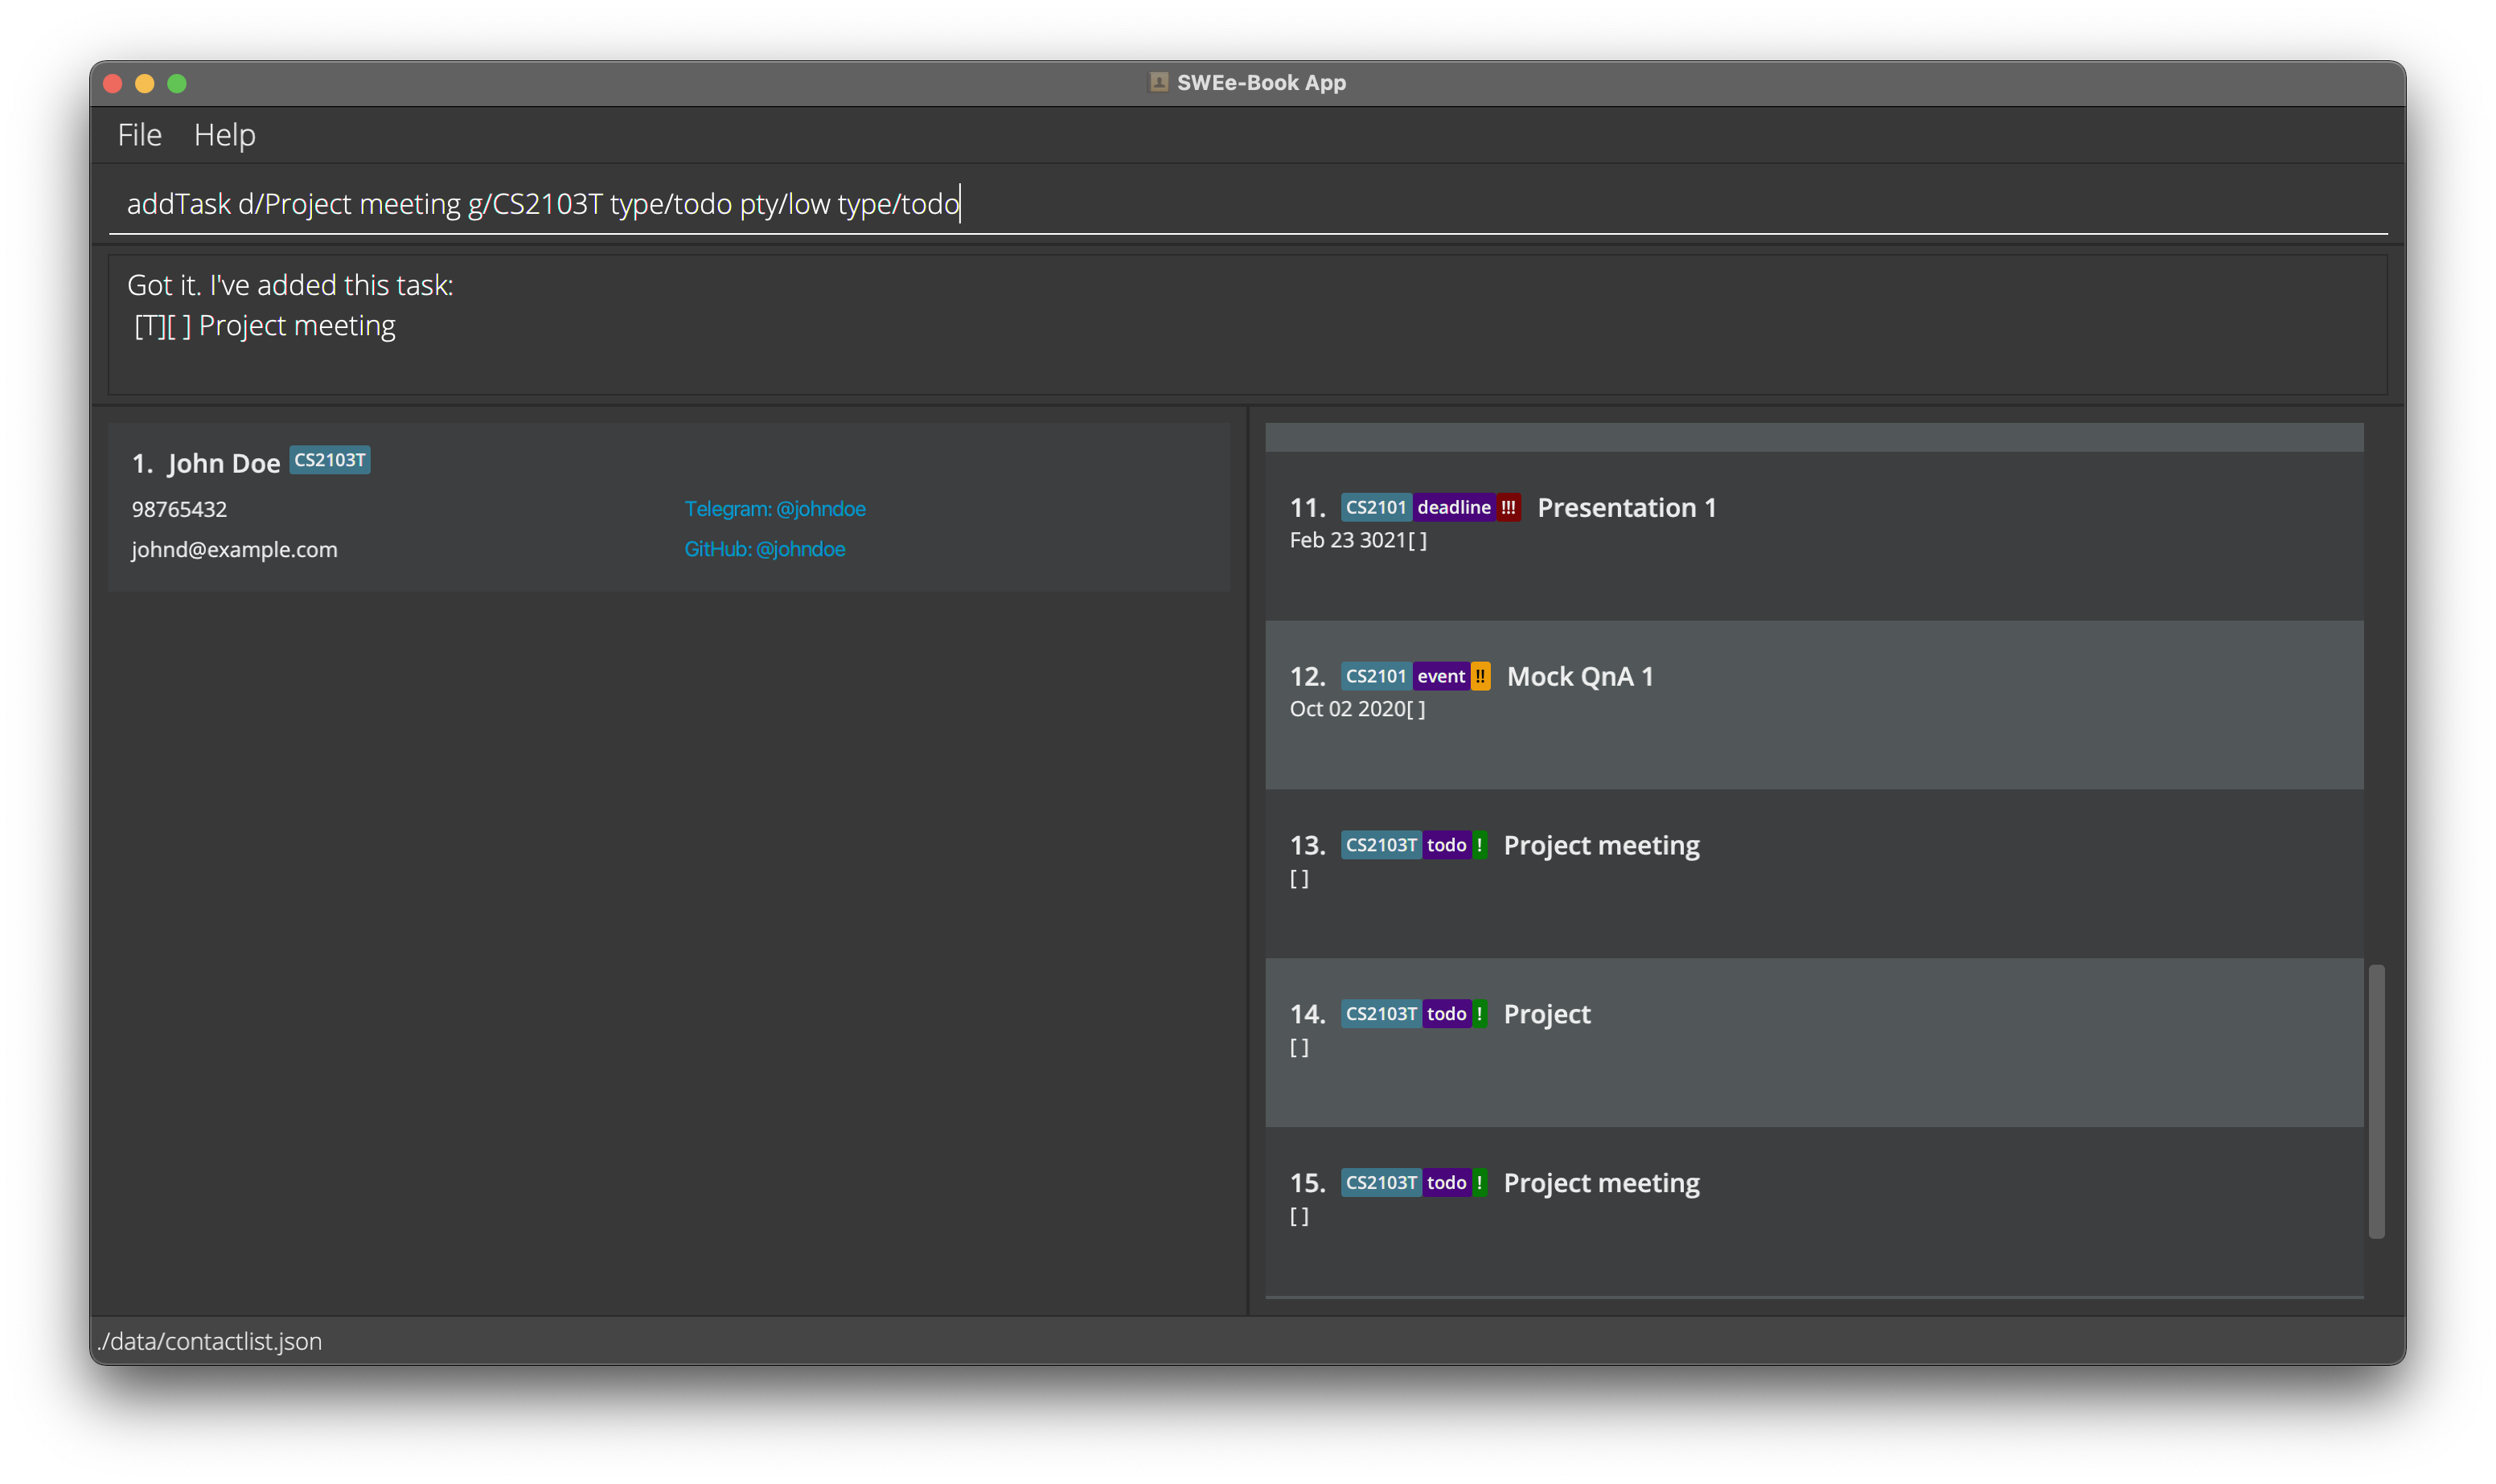
Task: Open John Doe's GitHub link
Action: [x=764, y=549]
